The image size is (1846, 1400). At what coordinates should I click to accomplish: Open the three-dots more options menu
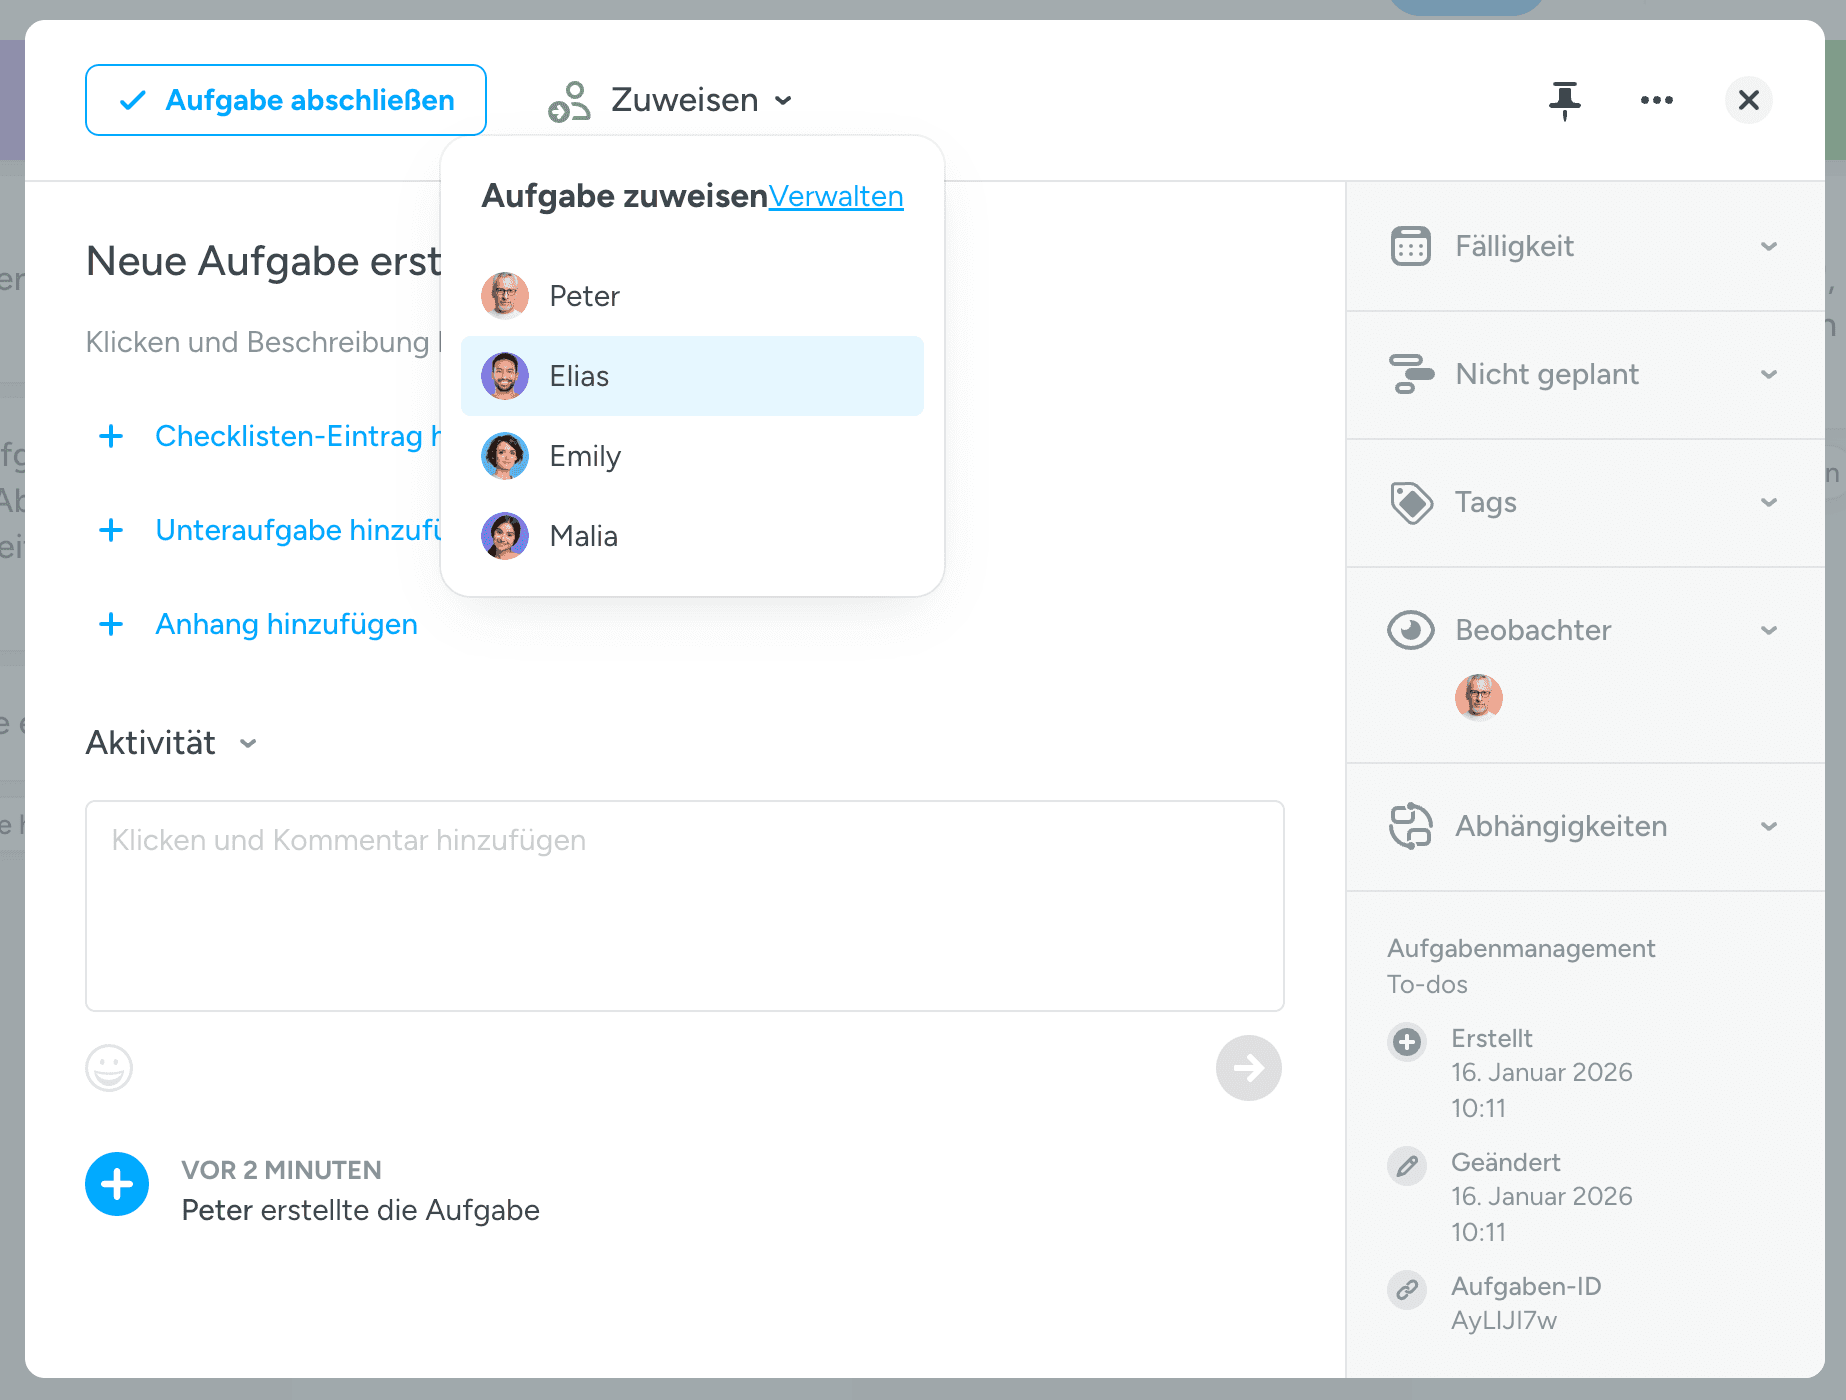click(x=1656, y=100)
